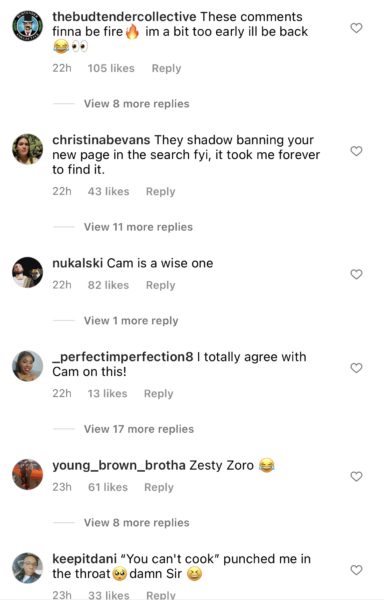Open young_brown_brotha username link
The height and width of the screenshot is (600, 384).
point(119,465)
